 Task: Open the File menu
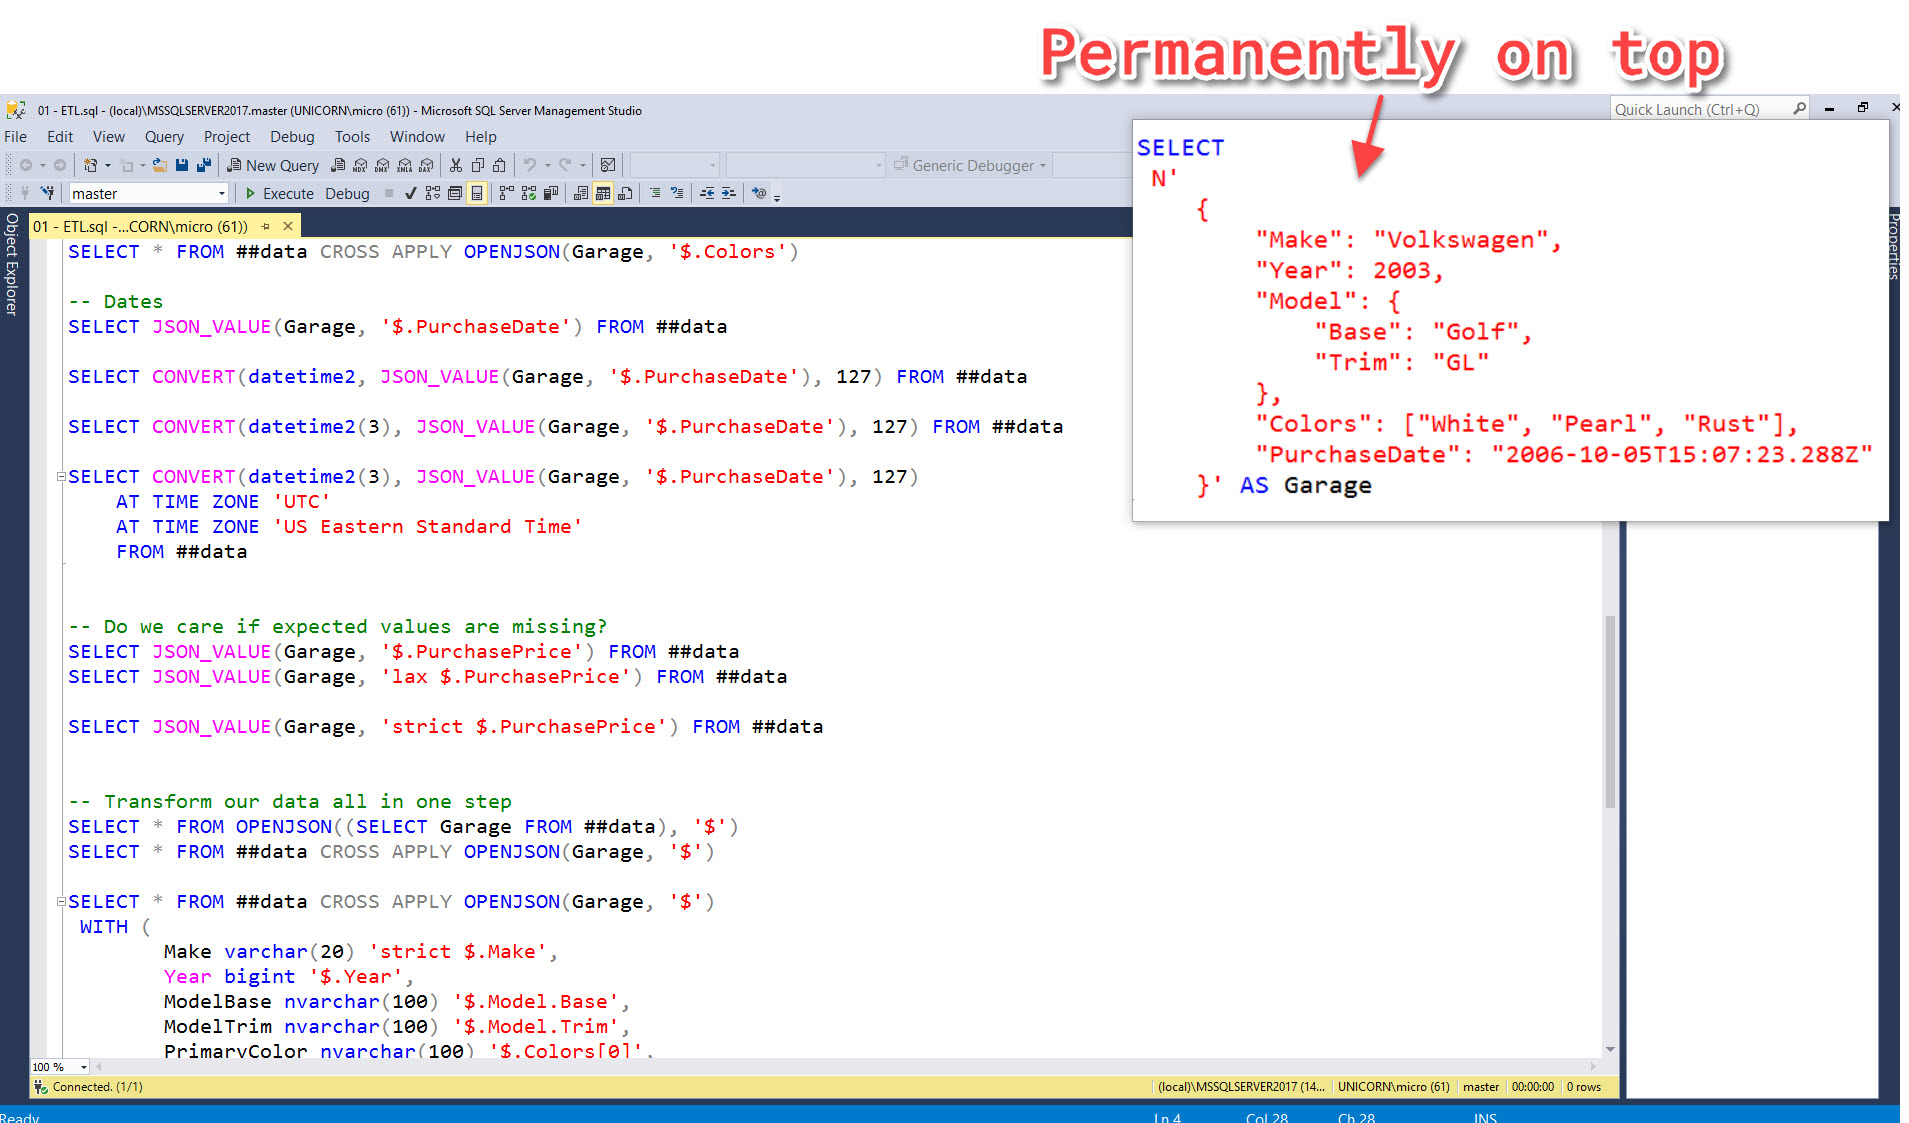pos(16,137)
